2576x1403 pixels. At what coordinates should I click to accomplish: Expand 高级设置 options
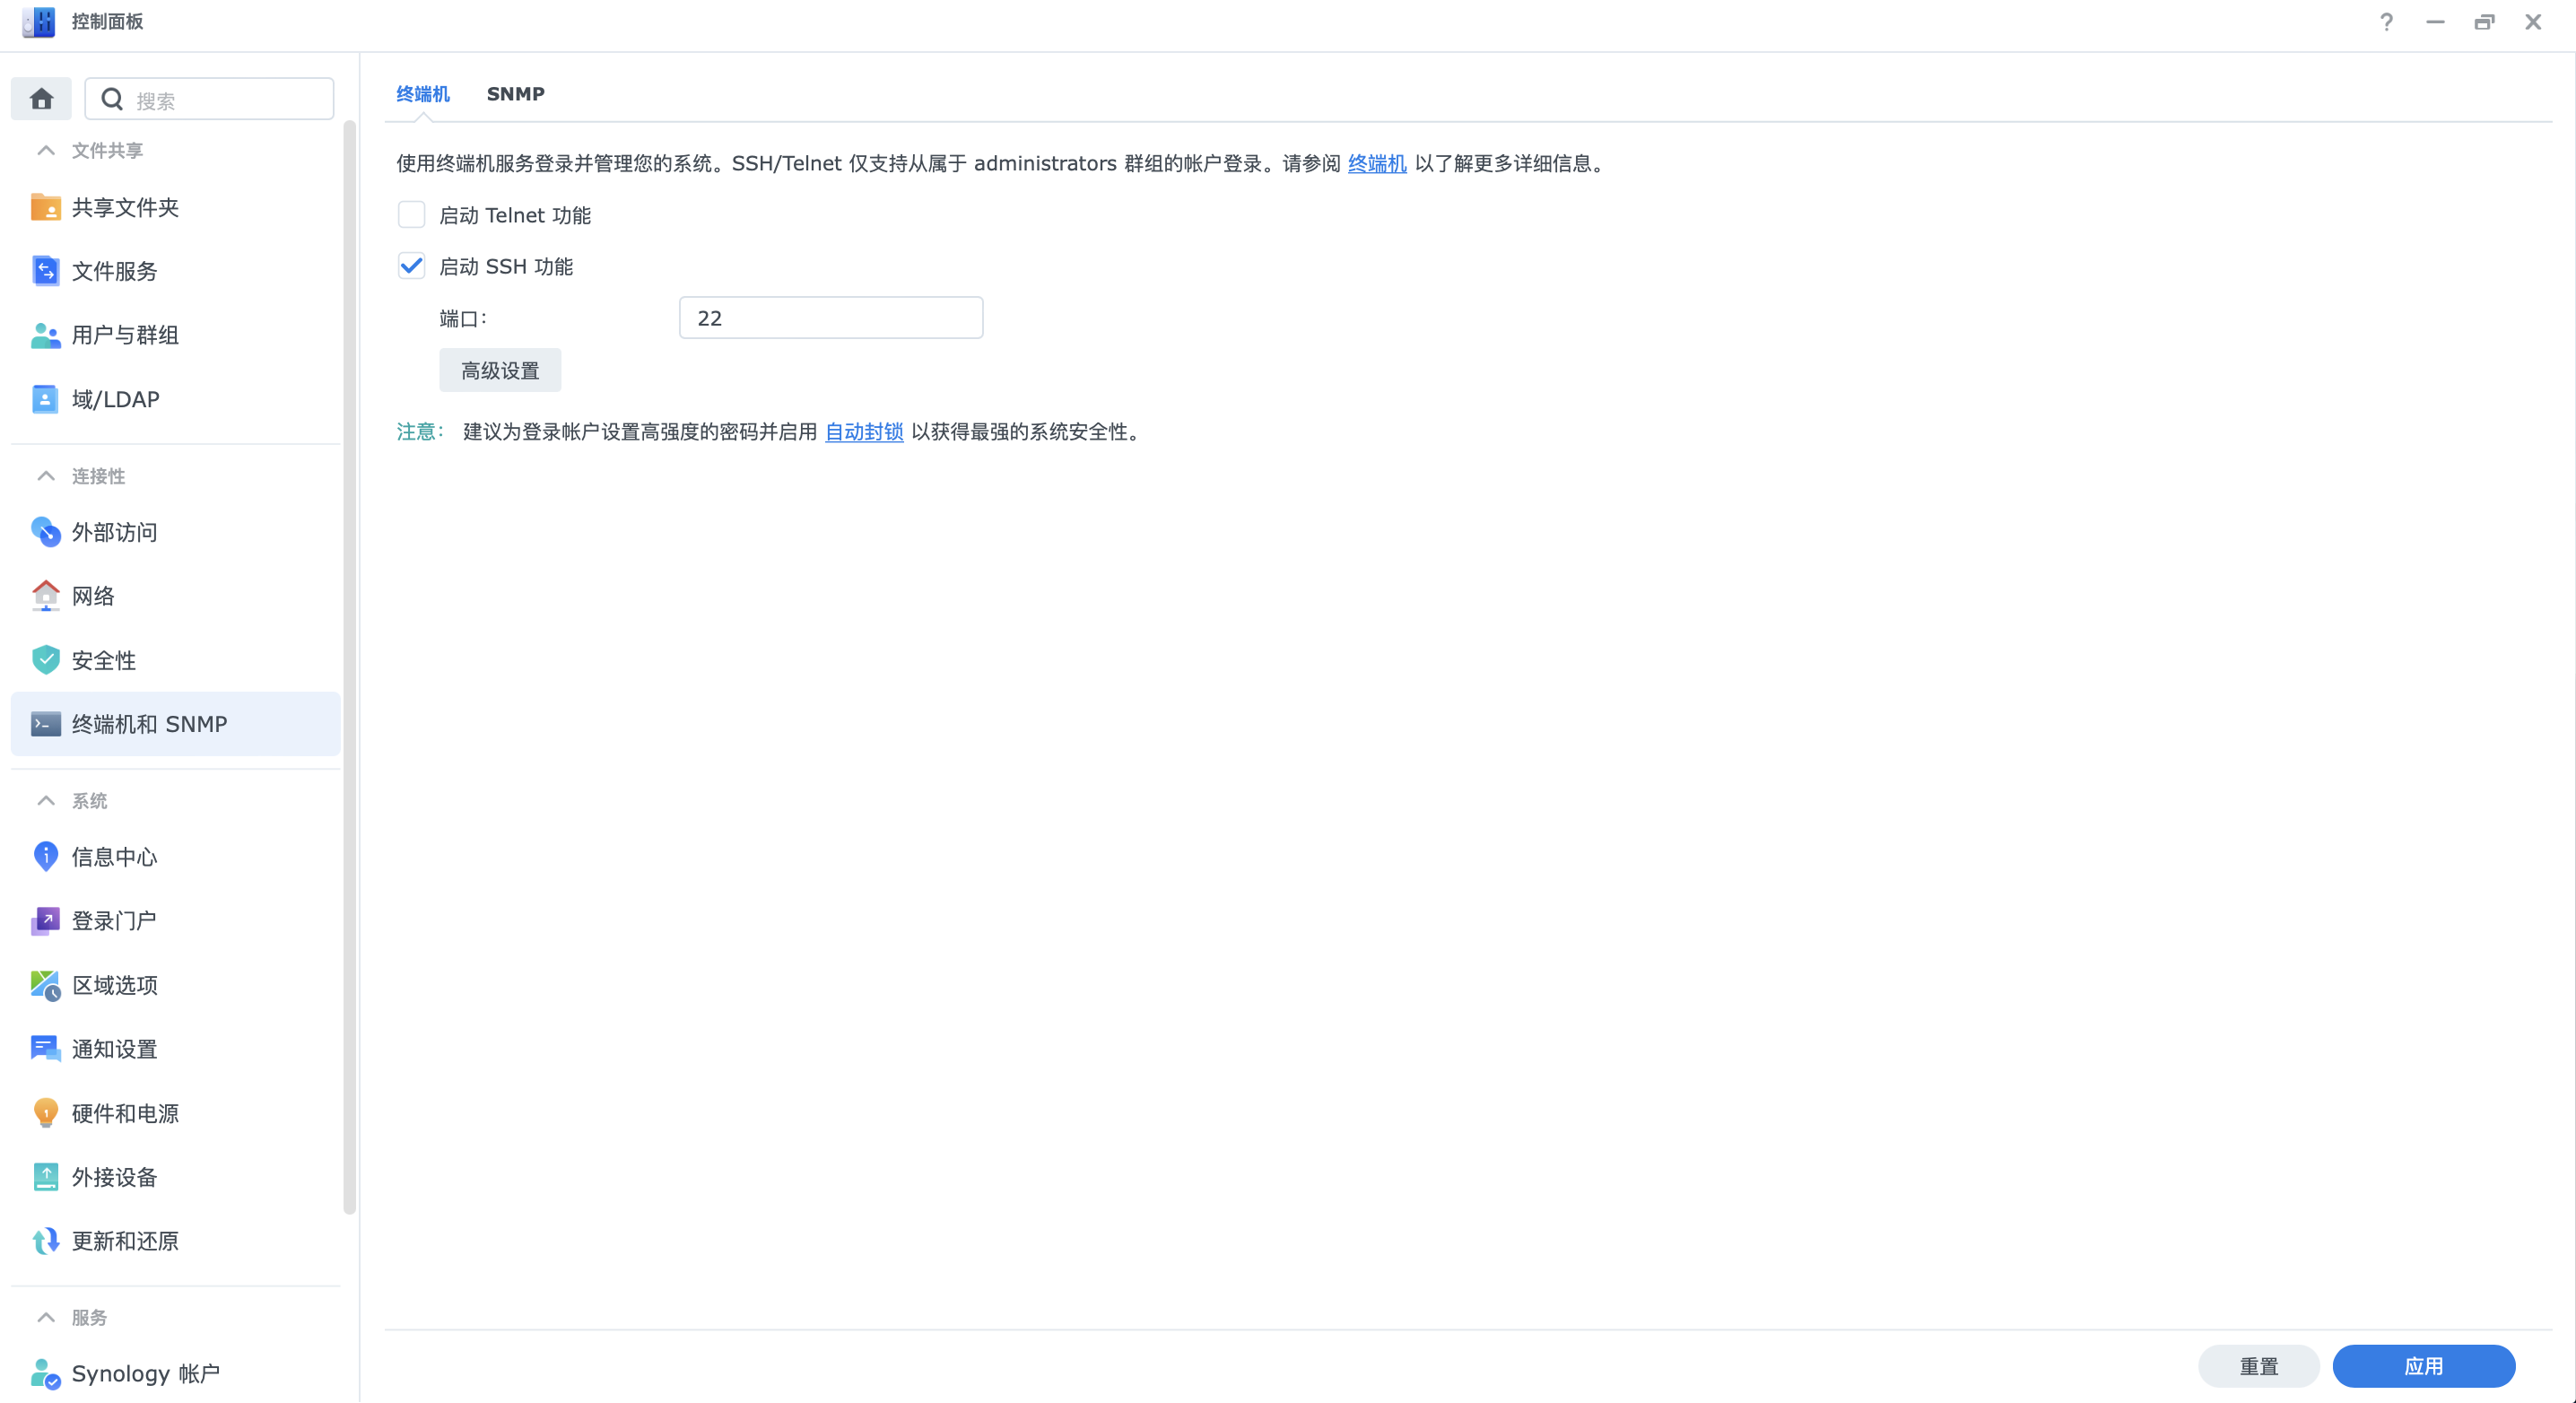pyautogui.click(x=499, y=370)
